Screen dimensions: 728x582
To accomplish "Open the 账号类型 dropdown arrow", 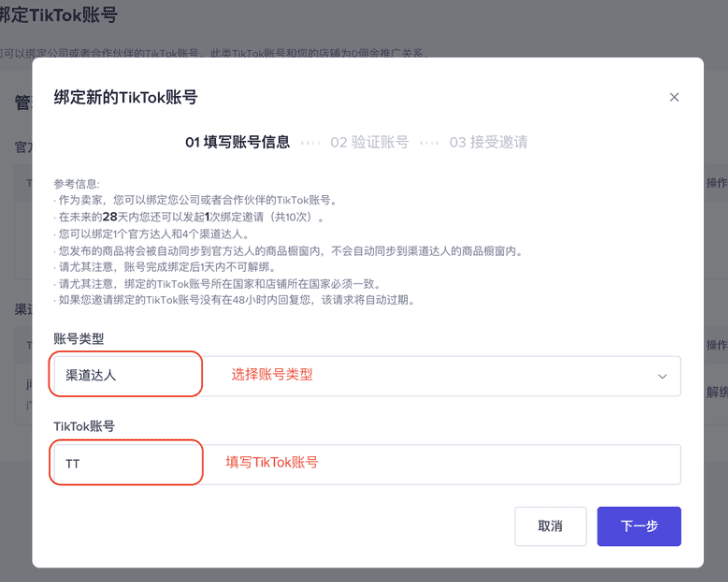I will [x=662, y=376].
